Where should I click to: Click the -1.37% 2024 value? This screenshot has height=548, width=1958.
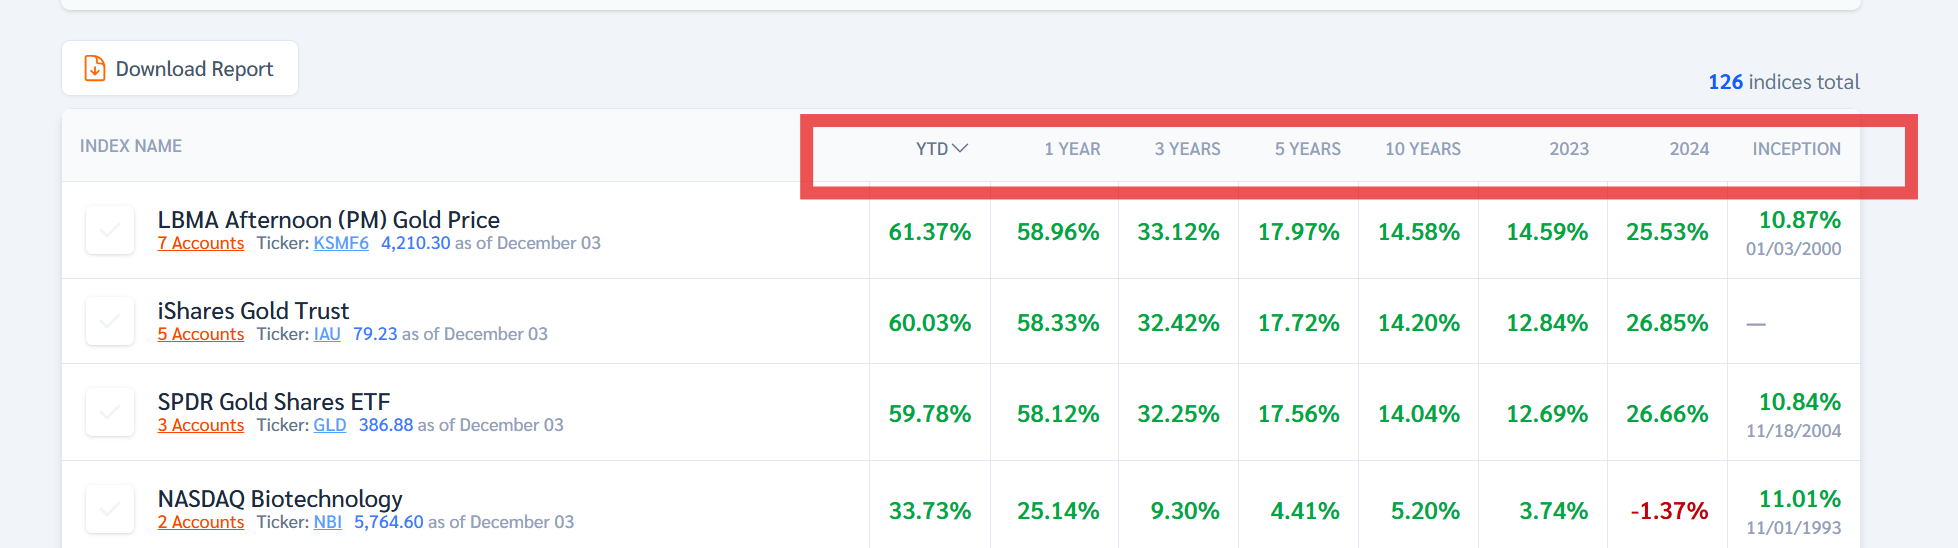[1669, 511]
